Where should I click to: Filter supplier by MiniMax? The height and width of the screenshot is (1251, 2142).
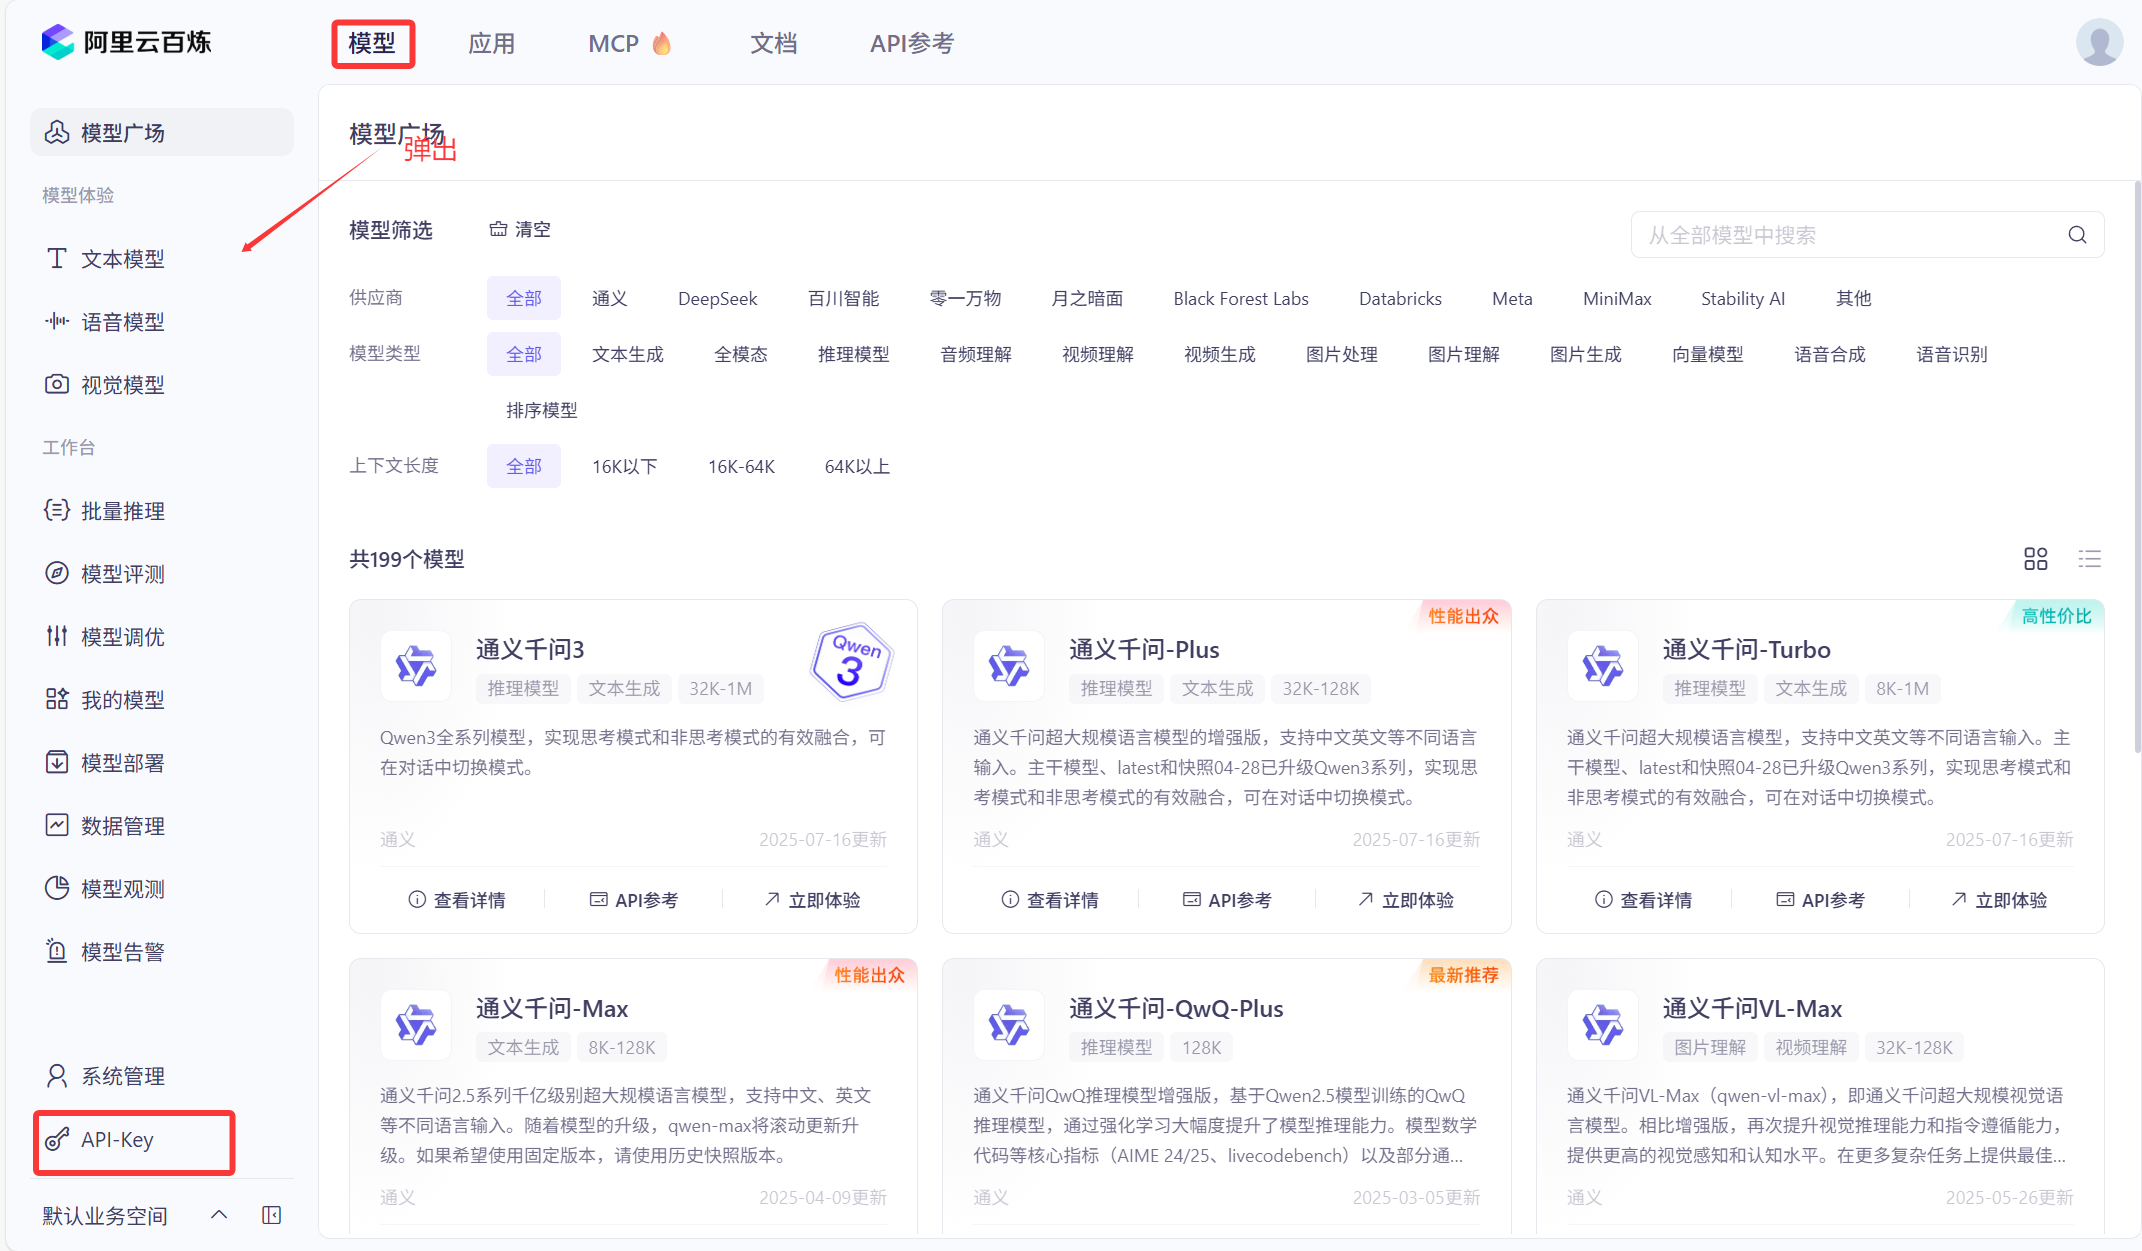point(1616,298)
